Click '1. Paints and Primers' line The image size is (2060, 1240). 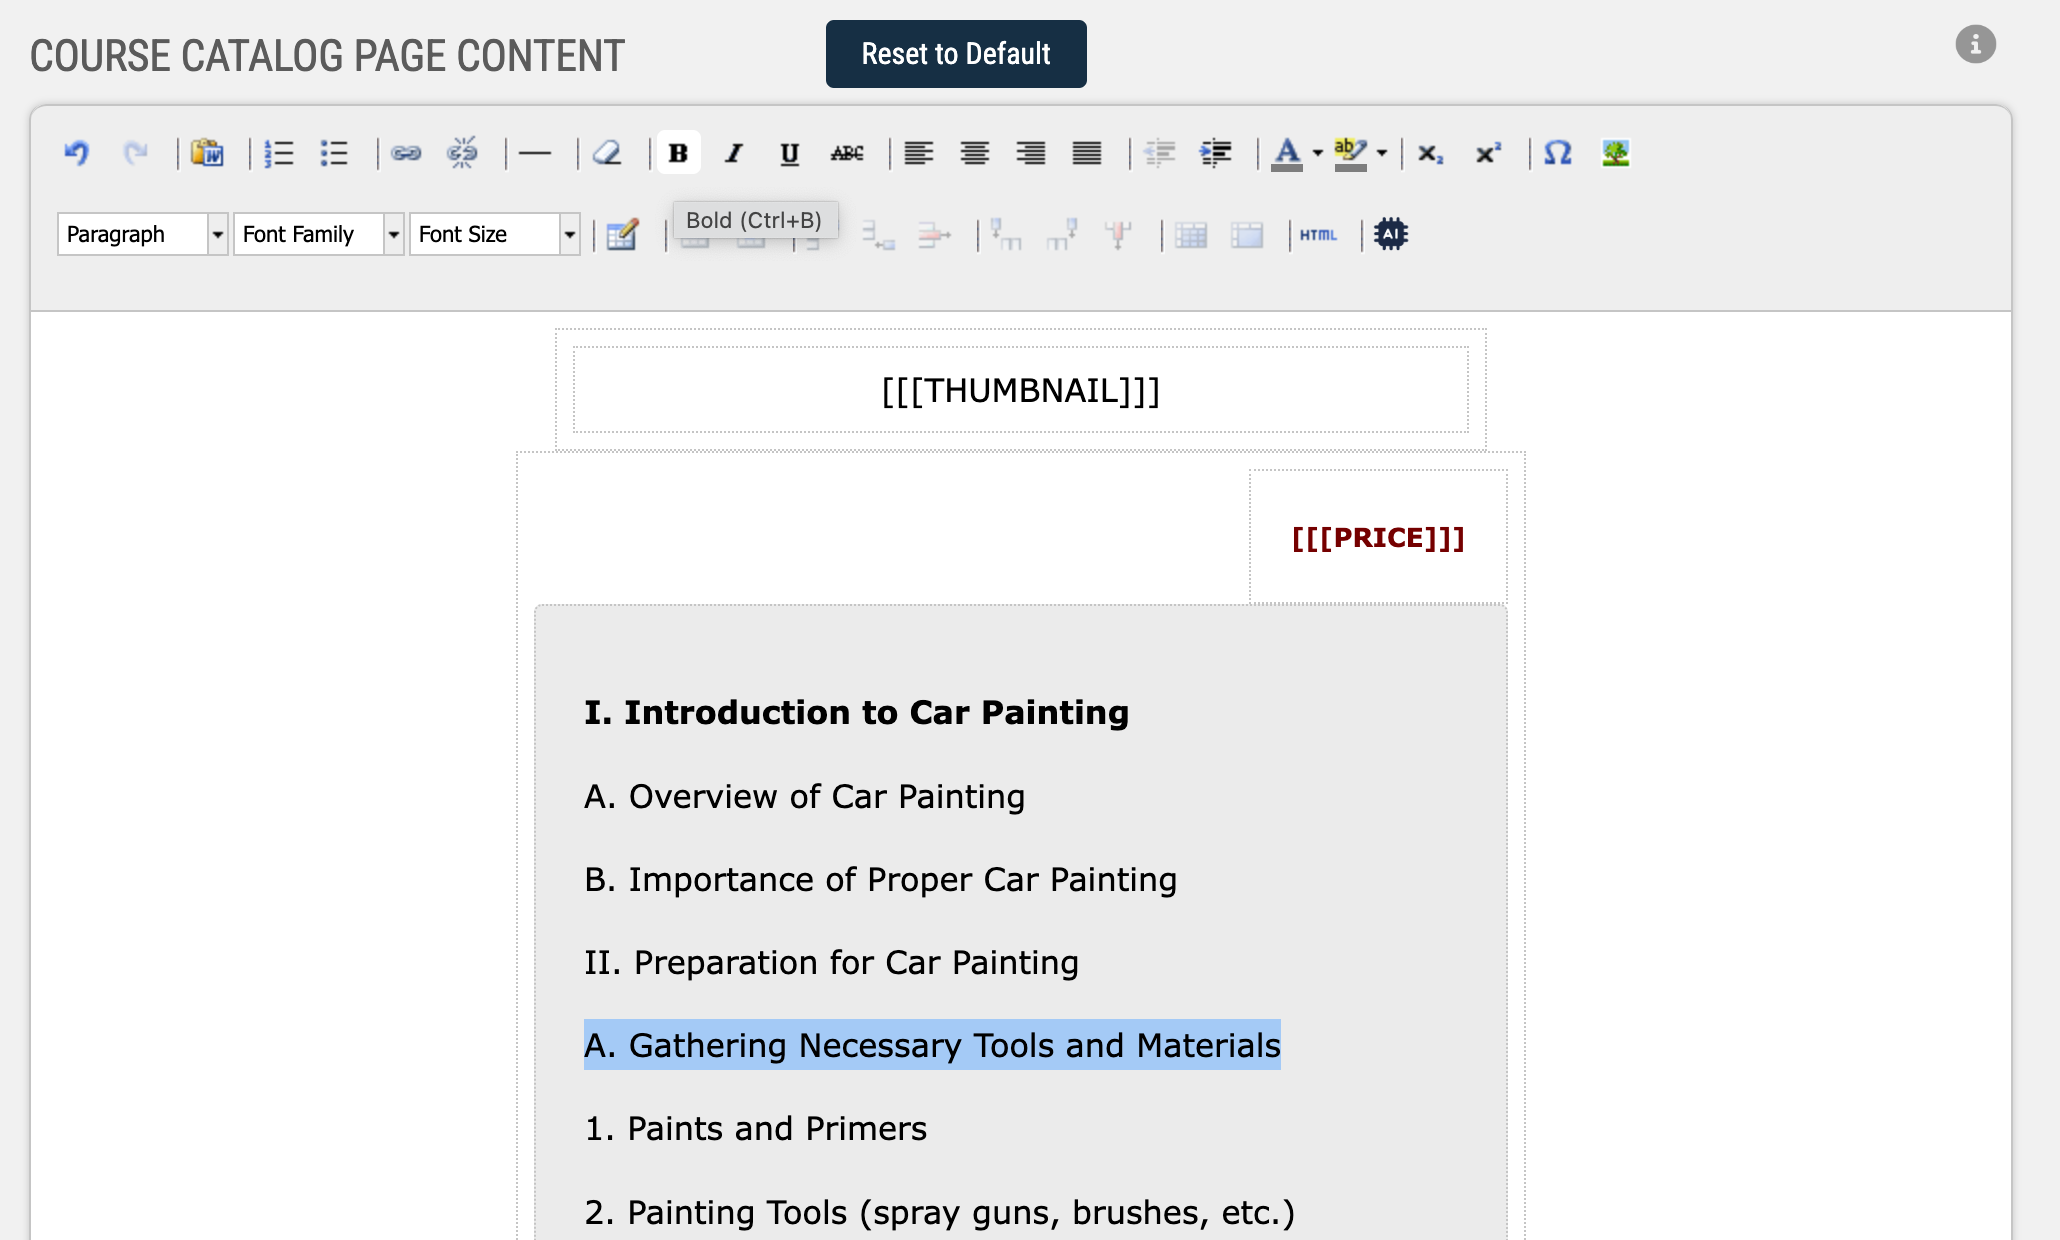(x=755, y=1128)
